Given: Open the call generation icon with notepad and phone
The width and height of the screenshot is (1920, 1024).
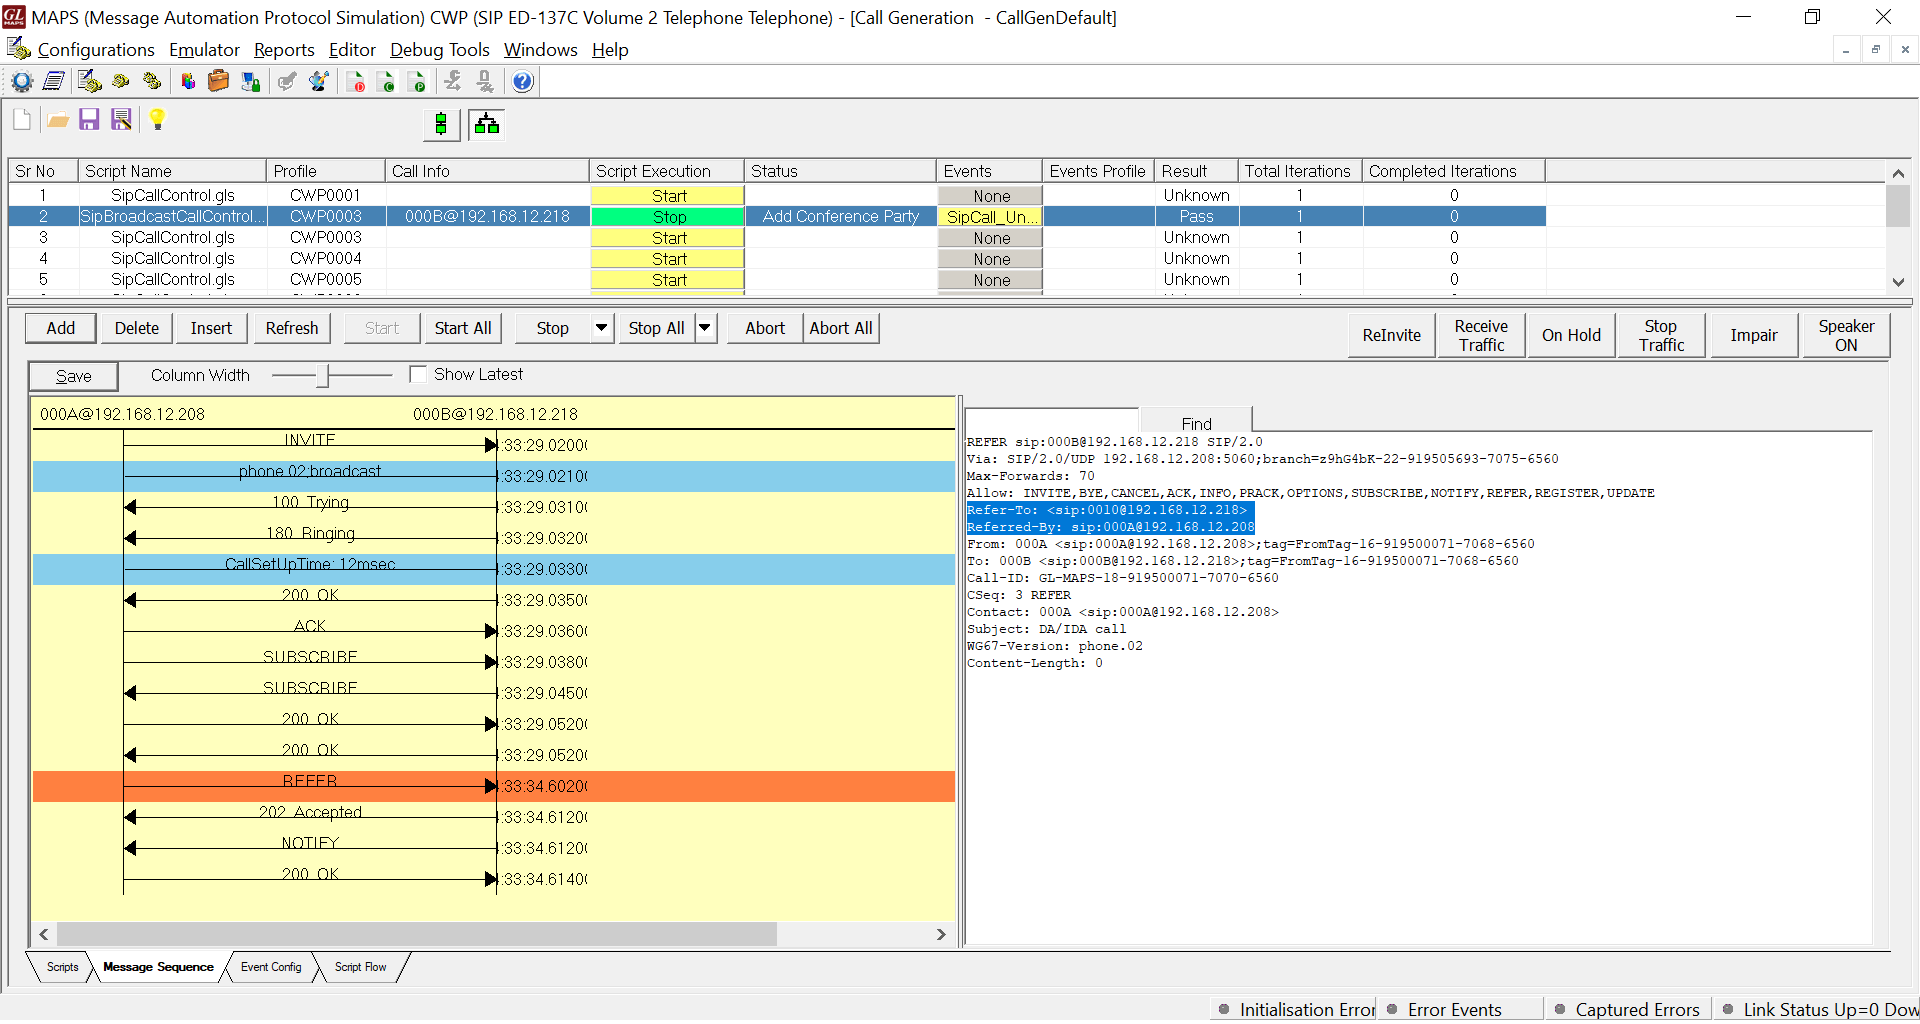Looking at the screenshot, I should pyautogui.click(x=89, y=82).
